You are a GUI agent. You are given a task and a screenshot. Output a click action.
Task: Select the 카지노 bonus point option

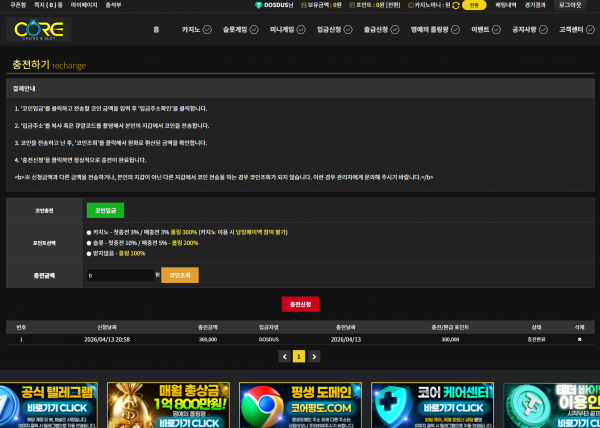89,231
